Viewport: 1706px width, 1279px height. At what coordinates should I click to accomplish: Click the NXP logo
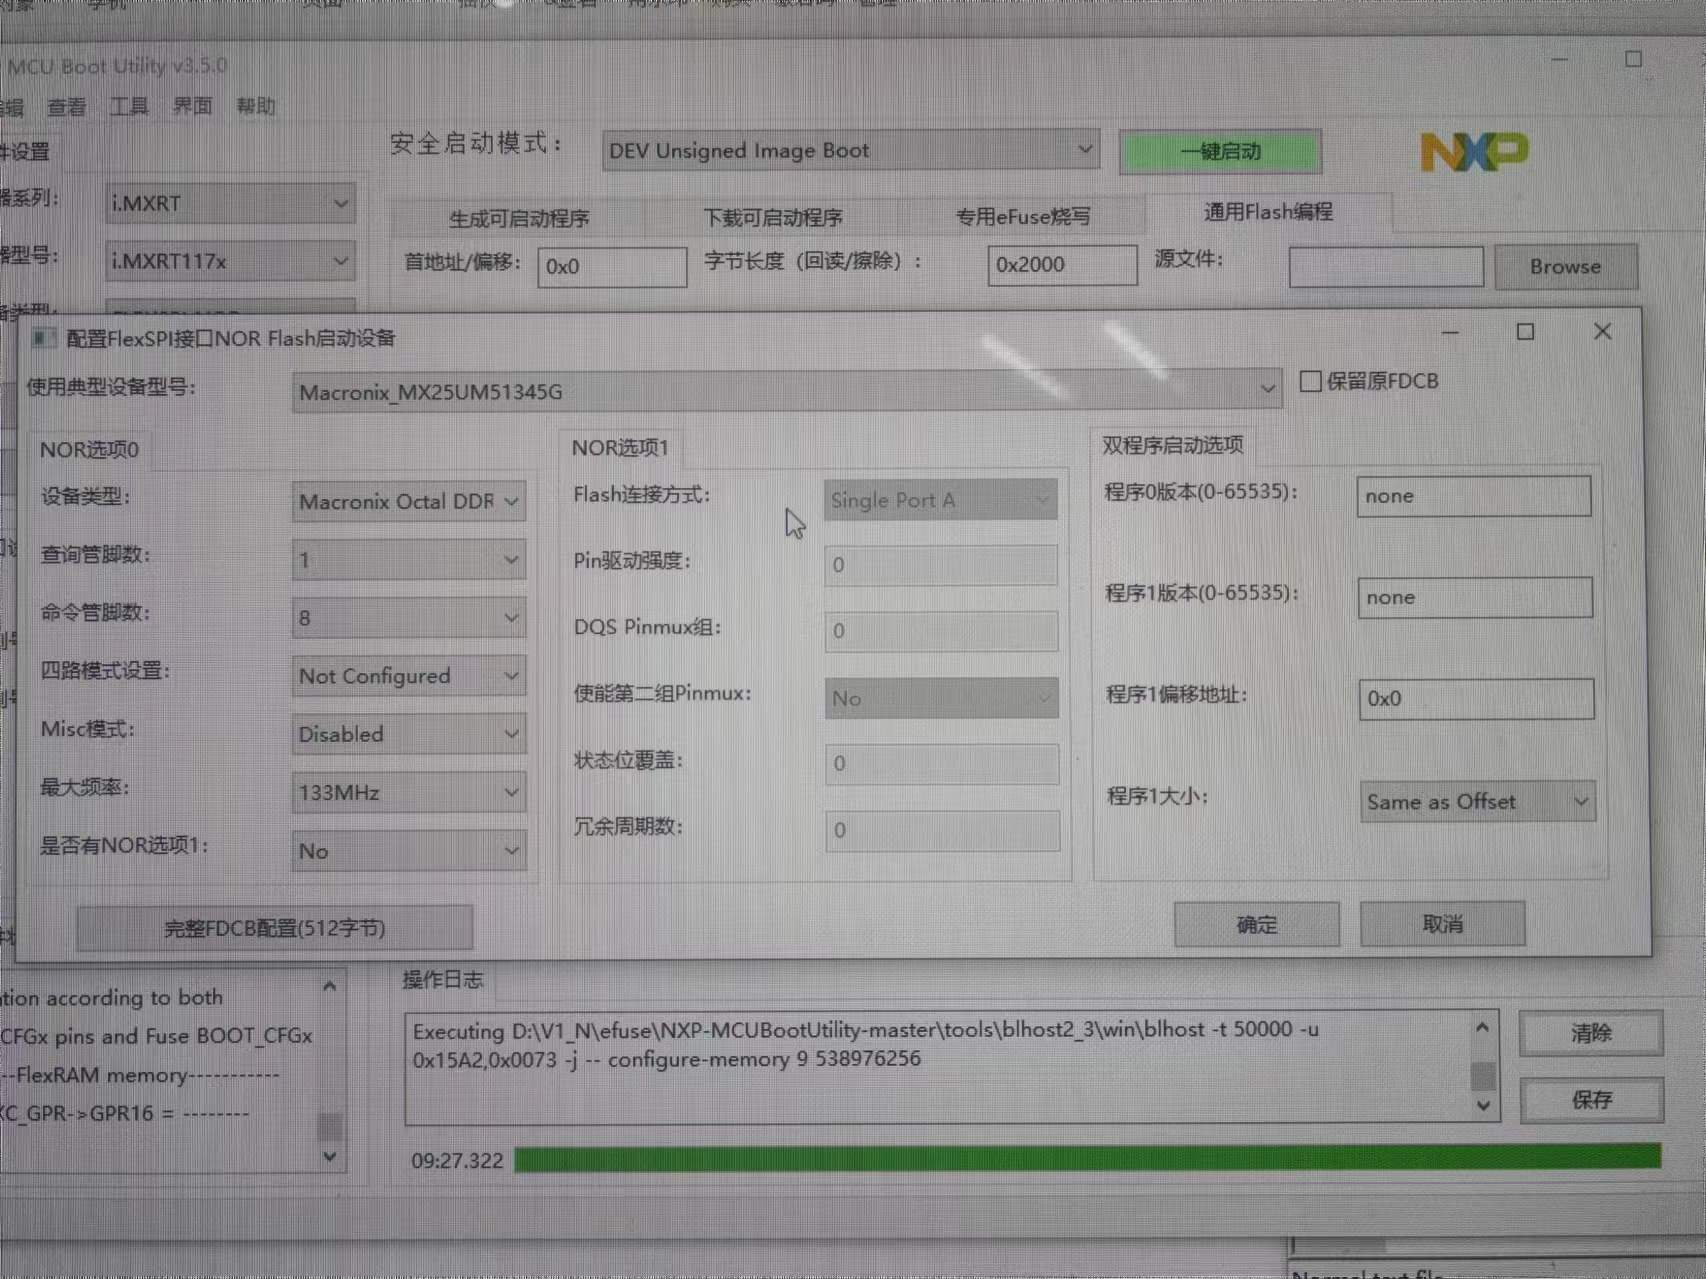1474,153
